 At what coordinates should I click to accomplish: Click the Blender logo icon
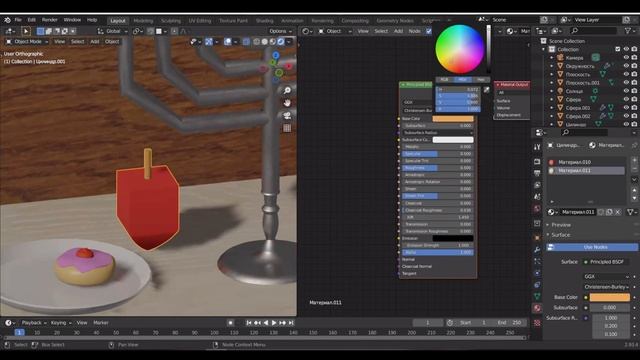click(7, 20)
